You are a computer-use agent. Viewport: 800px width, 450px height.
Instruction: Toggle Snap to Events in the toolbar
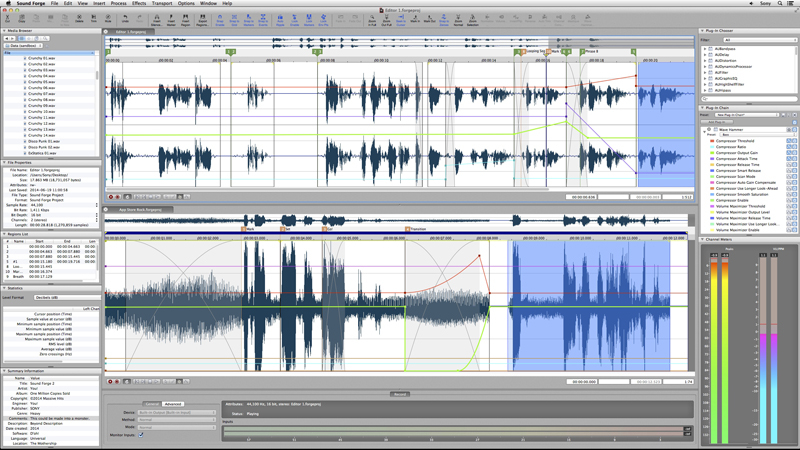[263, 20]
